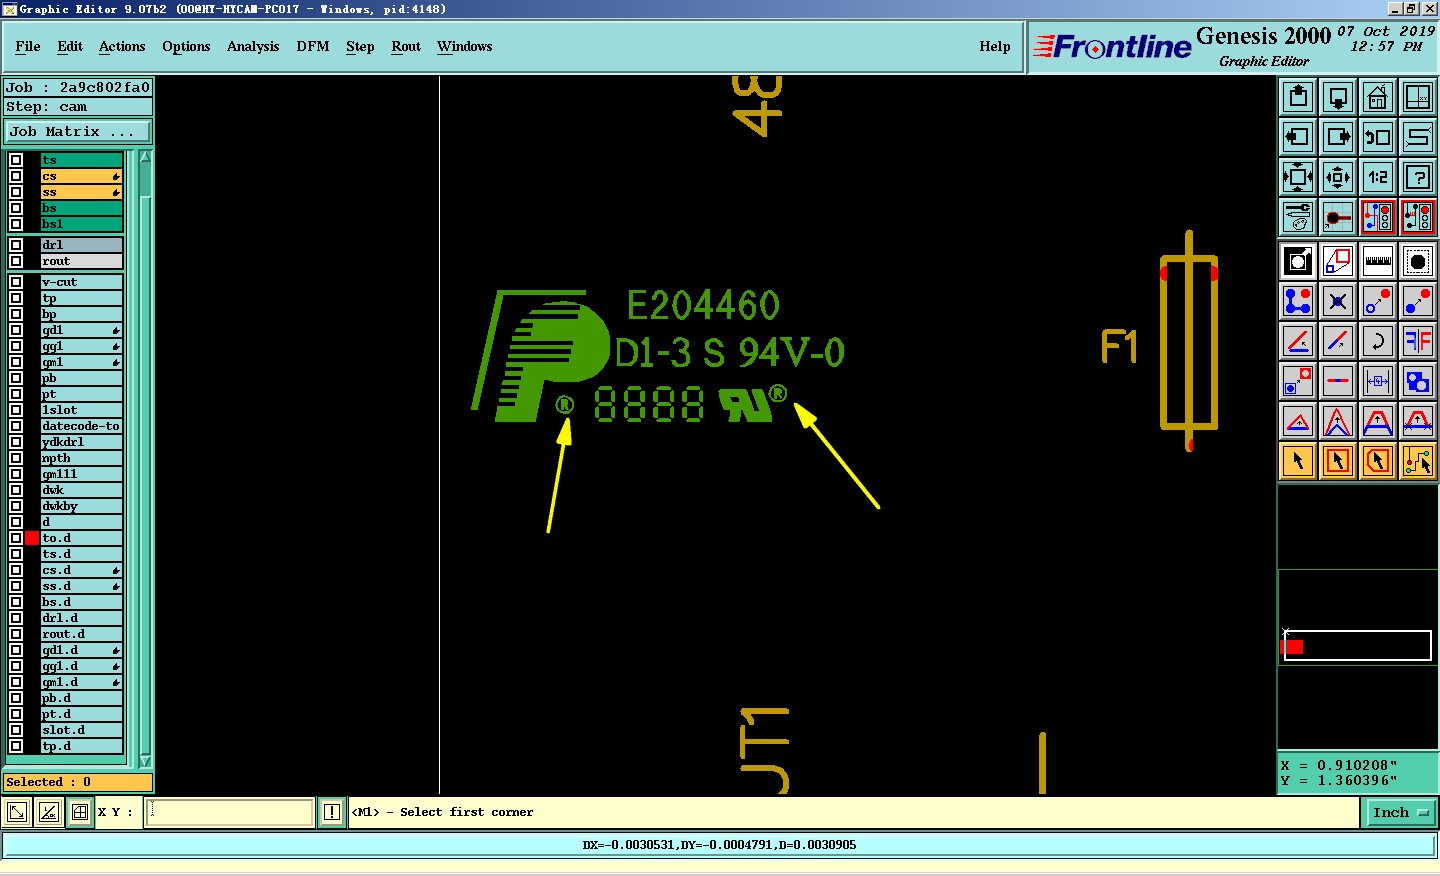
Task: Click the XY zoom-area icon
Action: (x=1418, y=97)
